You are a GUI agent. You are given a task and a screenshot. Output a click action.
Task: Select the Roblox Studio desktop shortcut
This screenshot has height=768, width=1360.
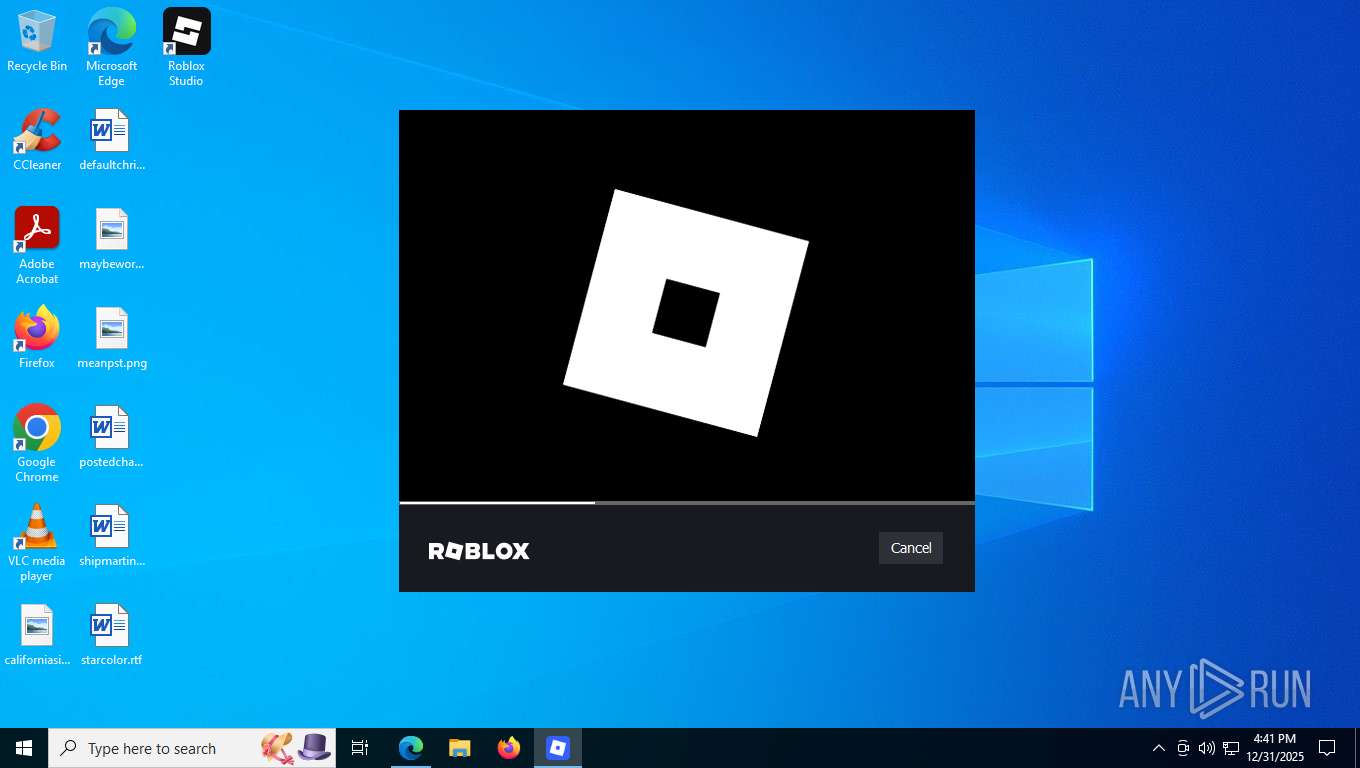pyautogui.click(x=186, y=47)
